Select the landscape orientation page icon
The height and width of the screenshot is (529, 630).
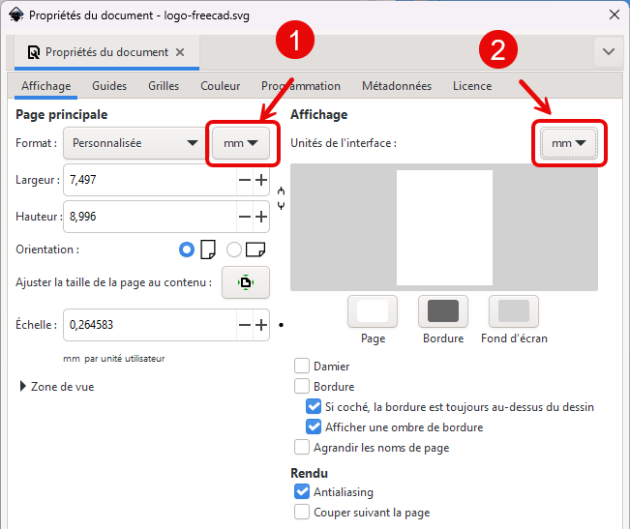tap(255, 249)
